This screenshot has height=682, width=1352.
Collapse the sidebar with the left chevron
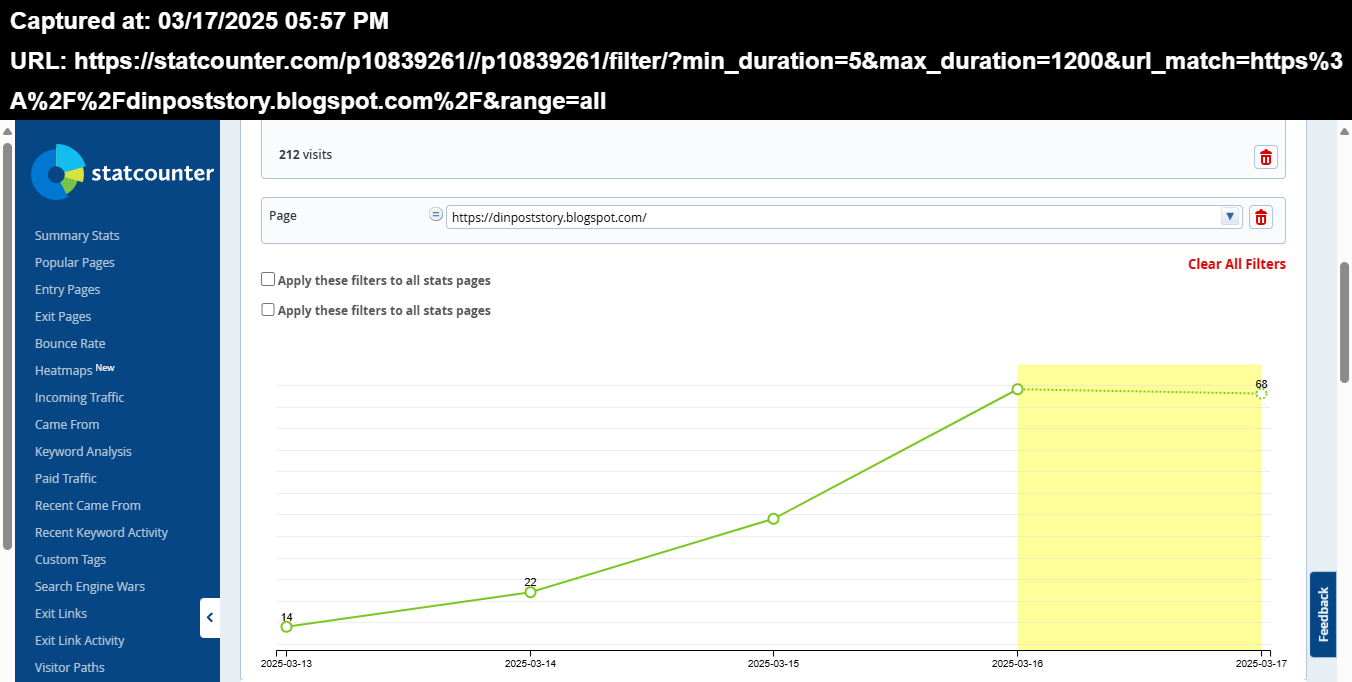coord(210,618)
